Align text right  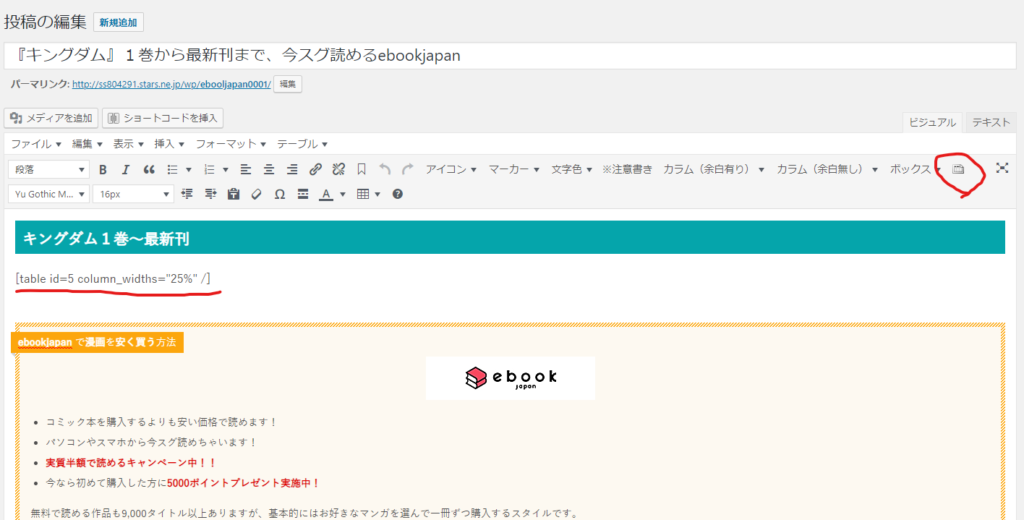click(292, 170)
